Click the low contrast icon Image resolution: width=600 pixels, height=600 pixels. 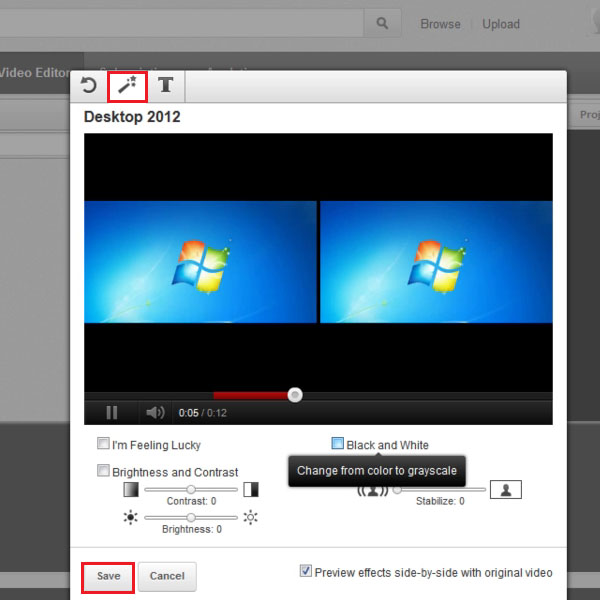[131, 489]
